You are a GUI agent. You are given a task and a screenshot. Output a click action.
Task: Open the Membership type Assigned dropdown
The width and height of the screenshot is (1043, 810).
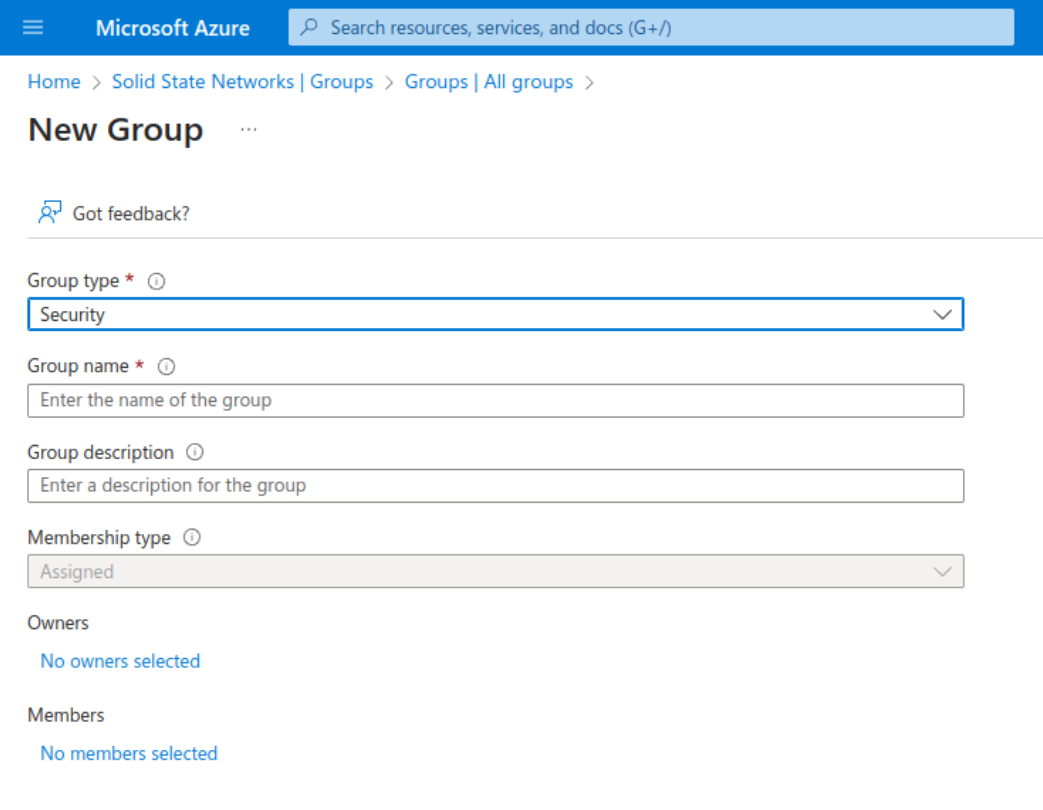[496, 571]
